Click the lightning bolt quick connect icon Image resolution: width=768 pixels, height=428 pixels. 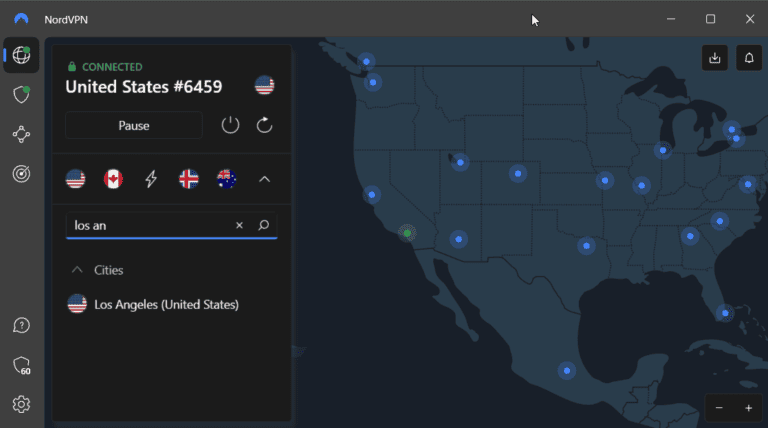pyautogui.click(x=151, y=179)
